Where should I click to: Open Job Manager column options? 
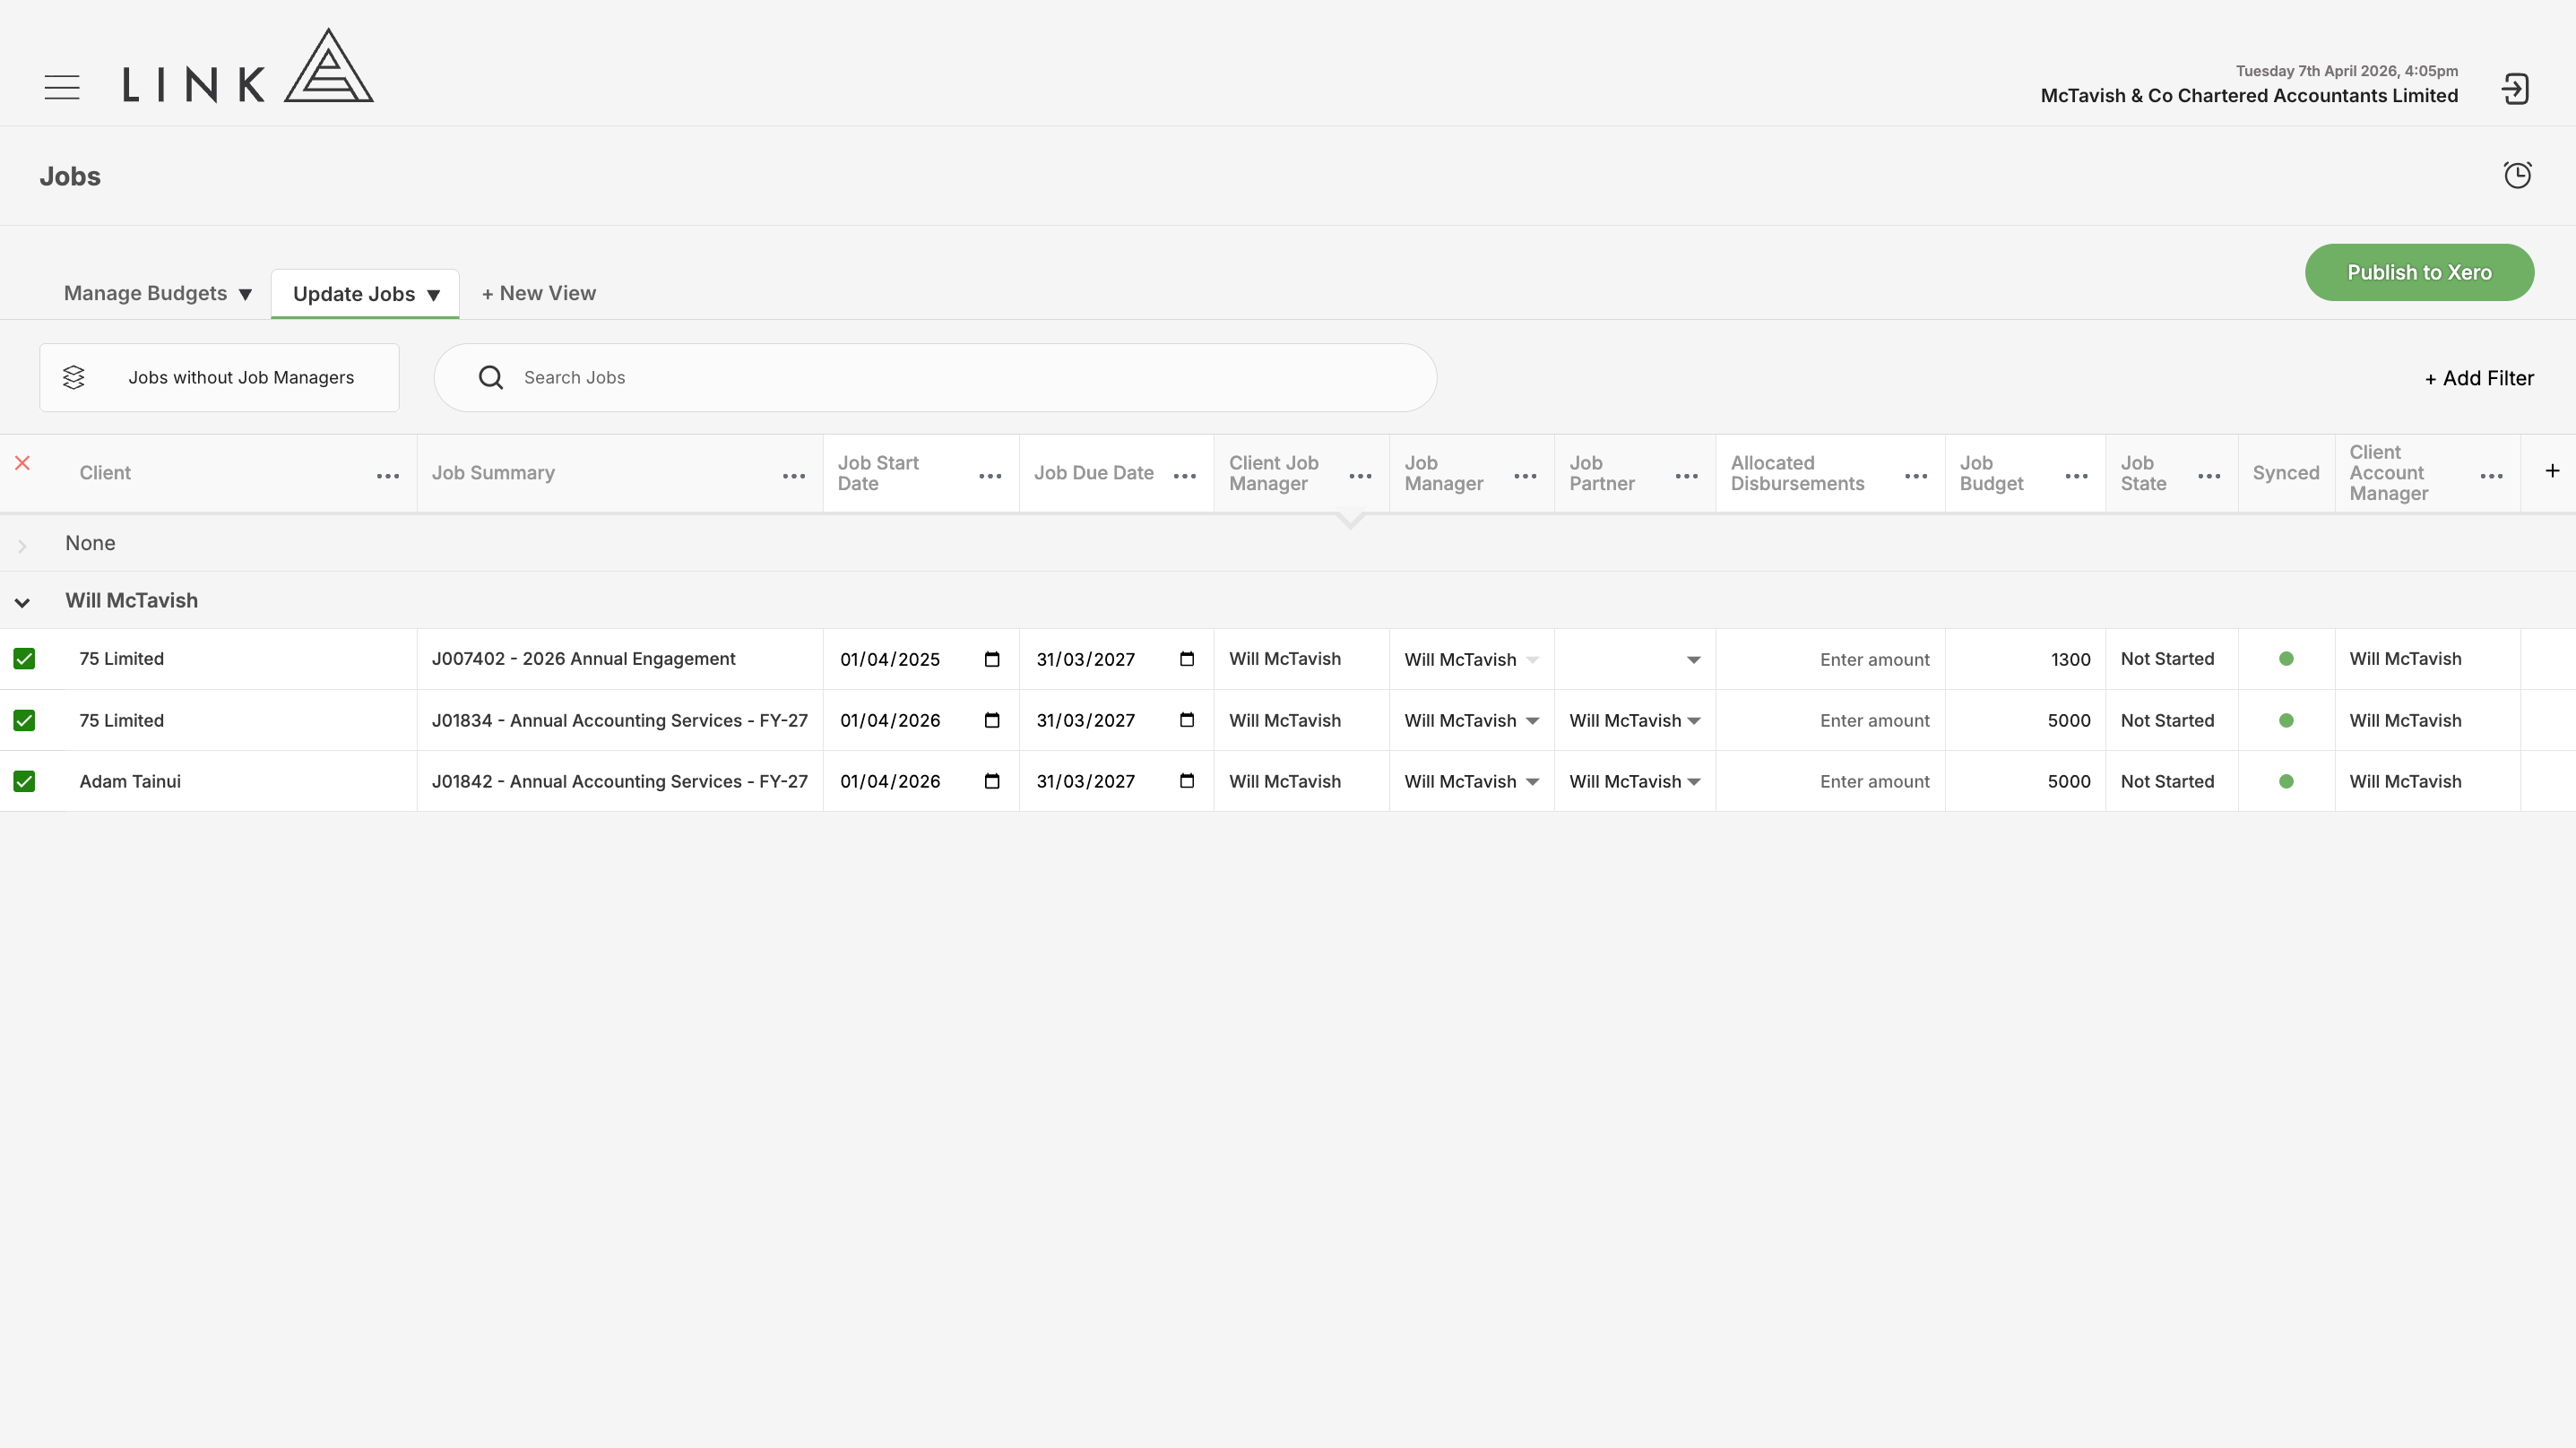(1525, 476)
